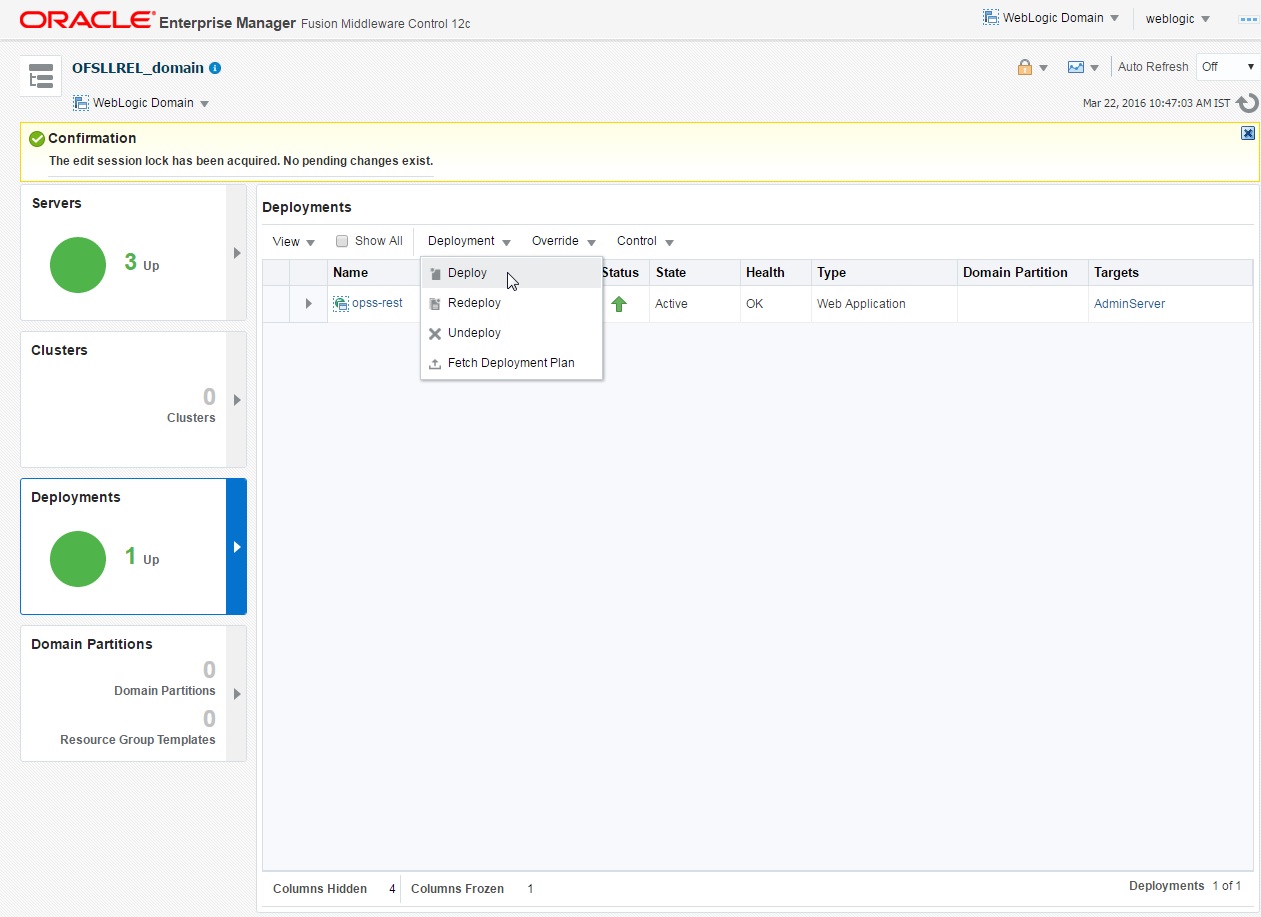Viewport: 1261px width, 917px height.
Task: Open the View menu dropdown
Action: [x=294, y=242]
